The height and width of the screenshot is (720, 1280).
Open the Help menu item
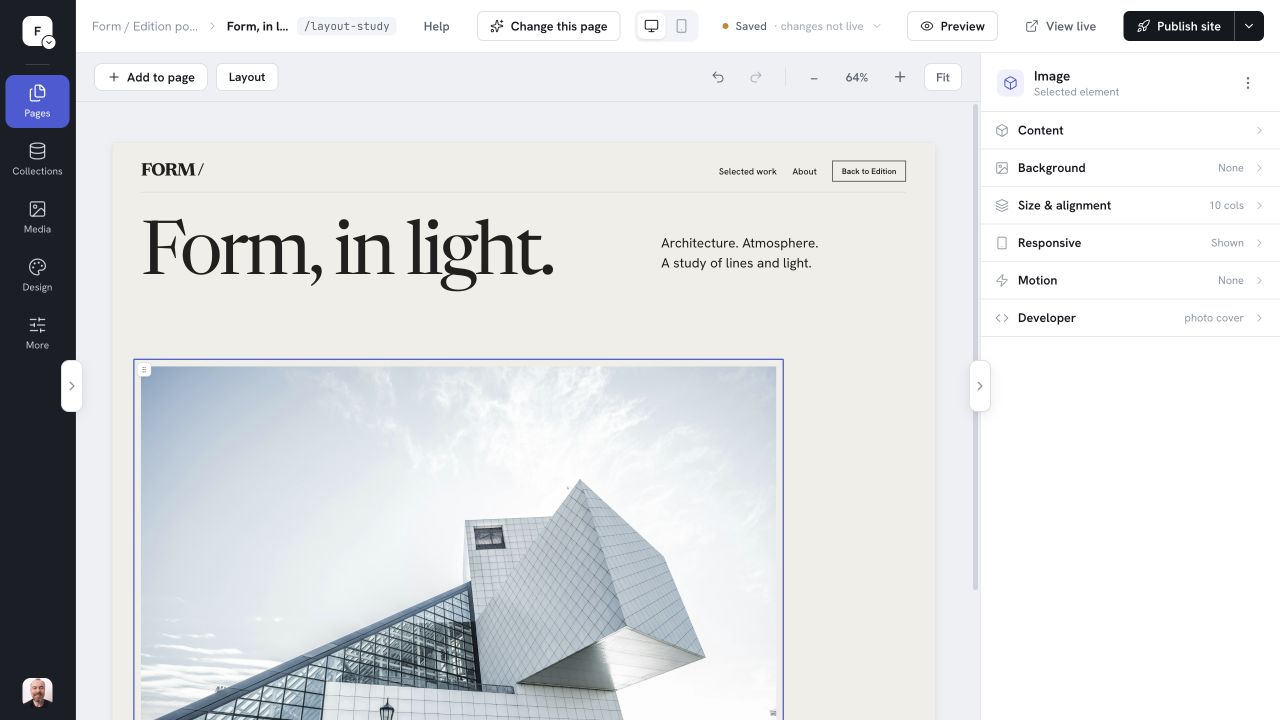coord(436,26)
